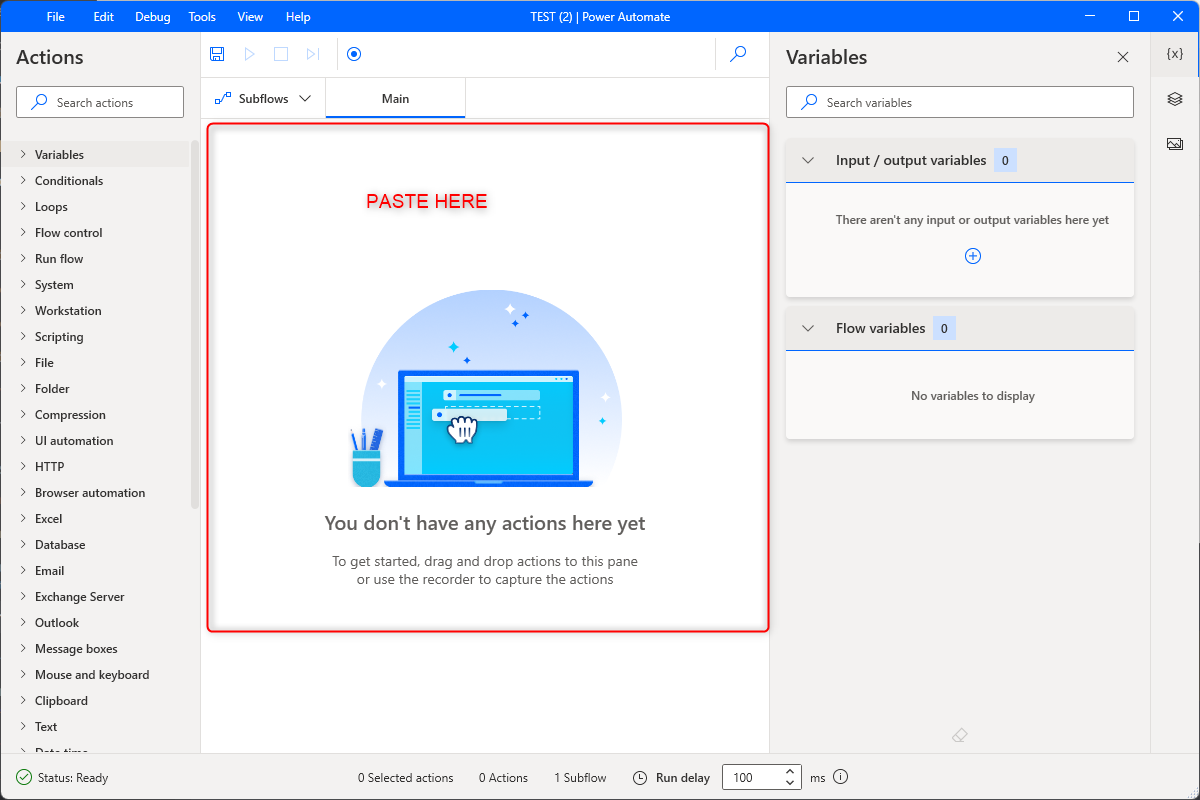Toggle the Variables pane {x} icon
Image resolution: width=1200 pixels, height=800 pixels.
[1175, 54]
